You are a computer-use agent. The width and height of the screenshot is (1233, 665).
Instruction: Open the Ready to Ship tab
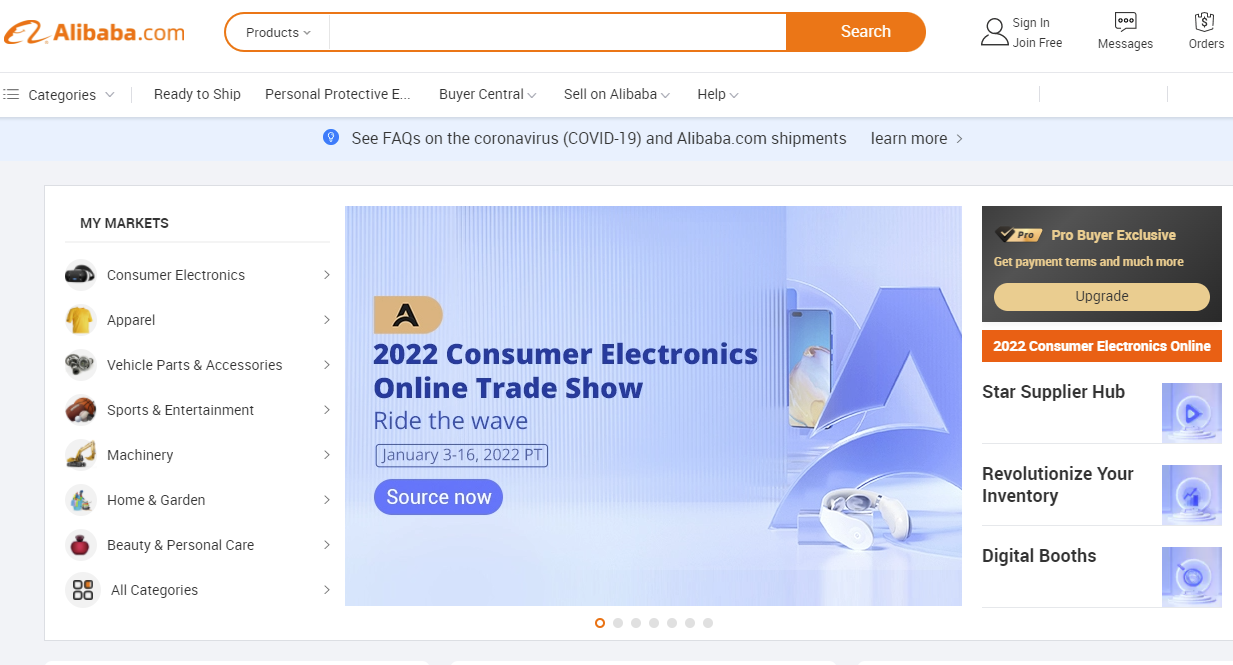point(197,94)
